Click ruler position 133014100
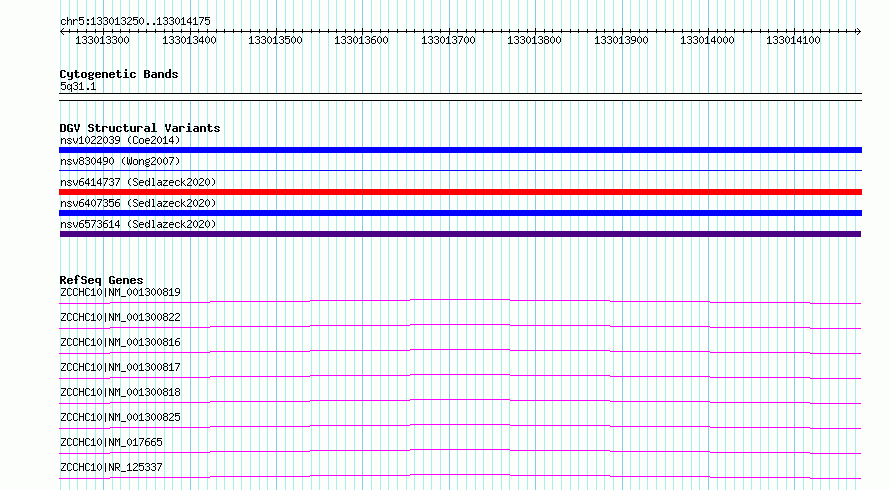 click(793, 40)
